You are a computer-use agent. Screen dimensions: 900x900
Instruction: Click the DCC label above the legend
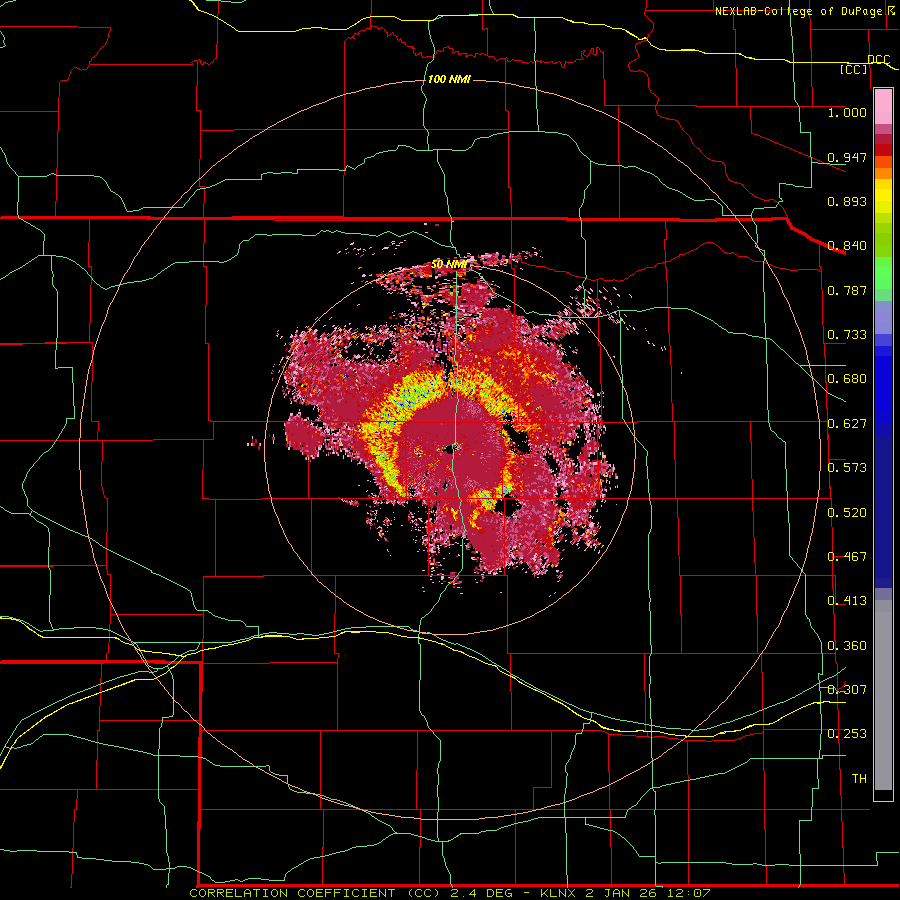point(878,60)
